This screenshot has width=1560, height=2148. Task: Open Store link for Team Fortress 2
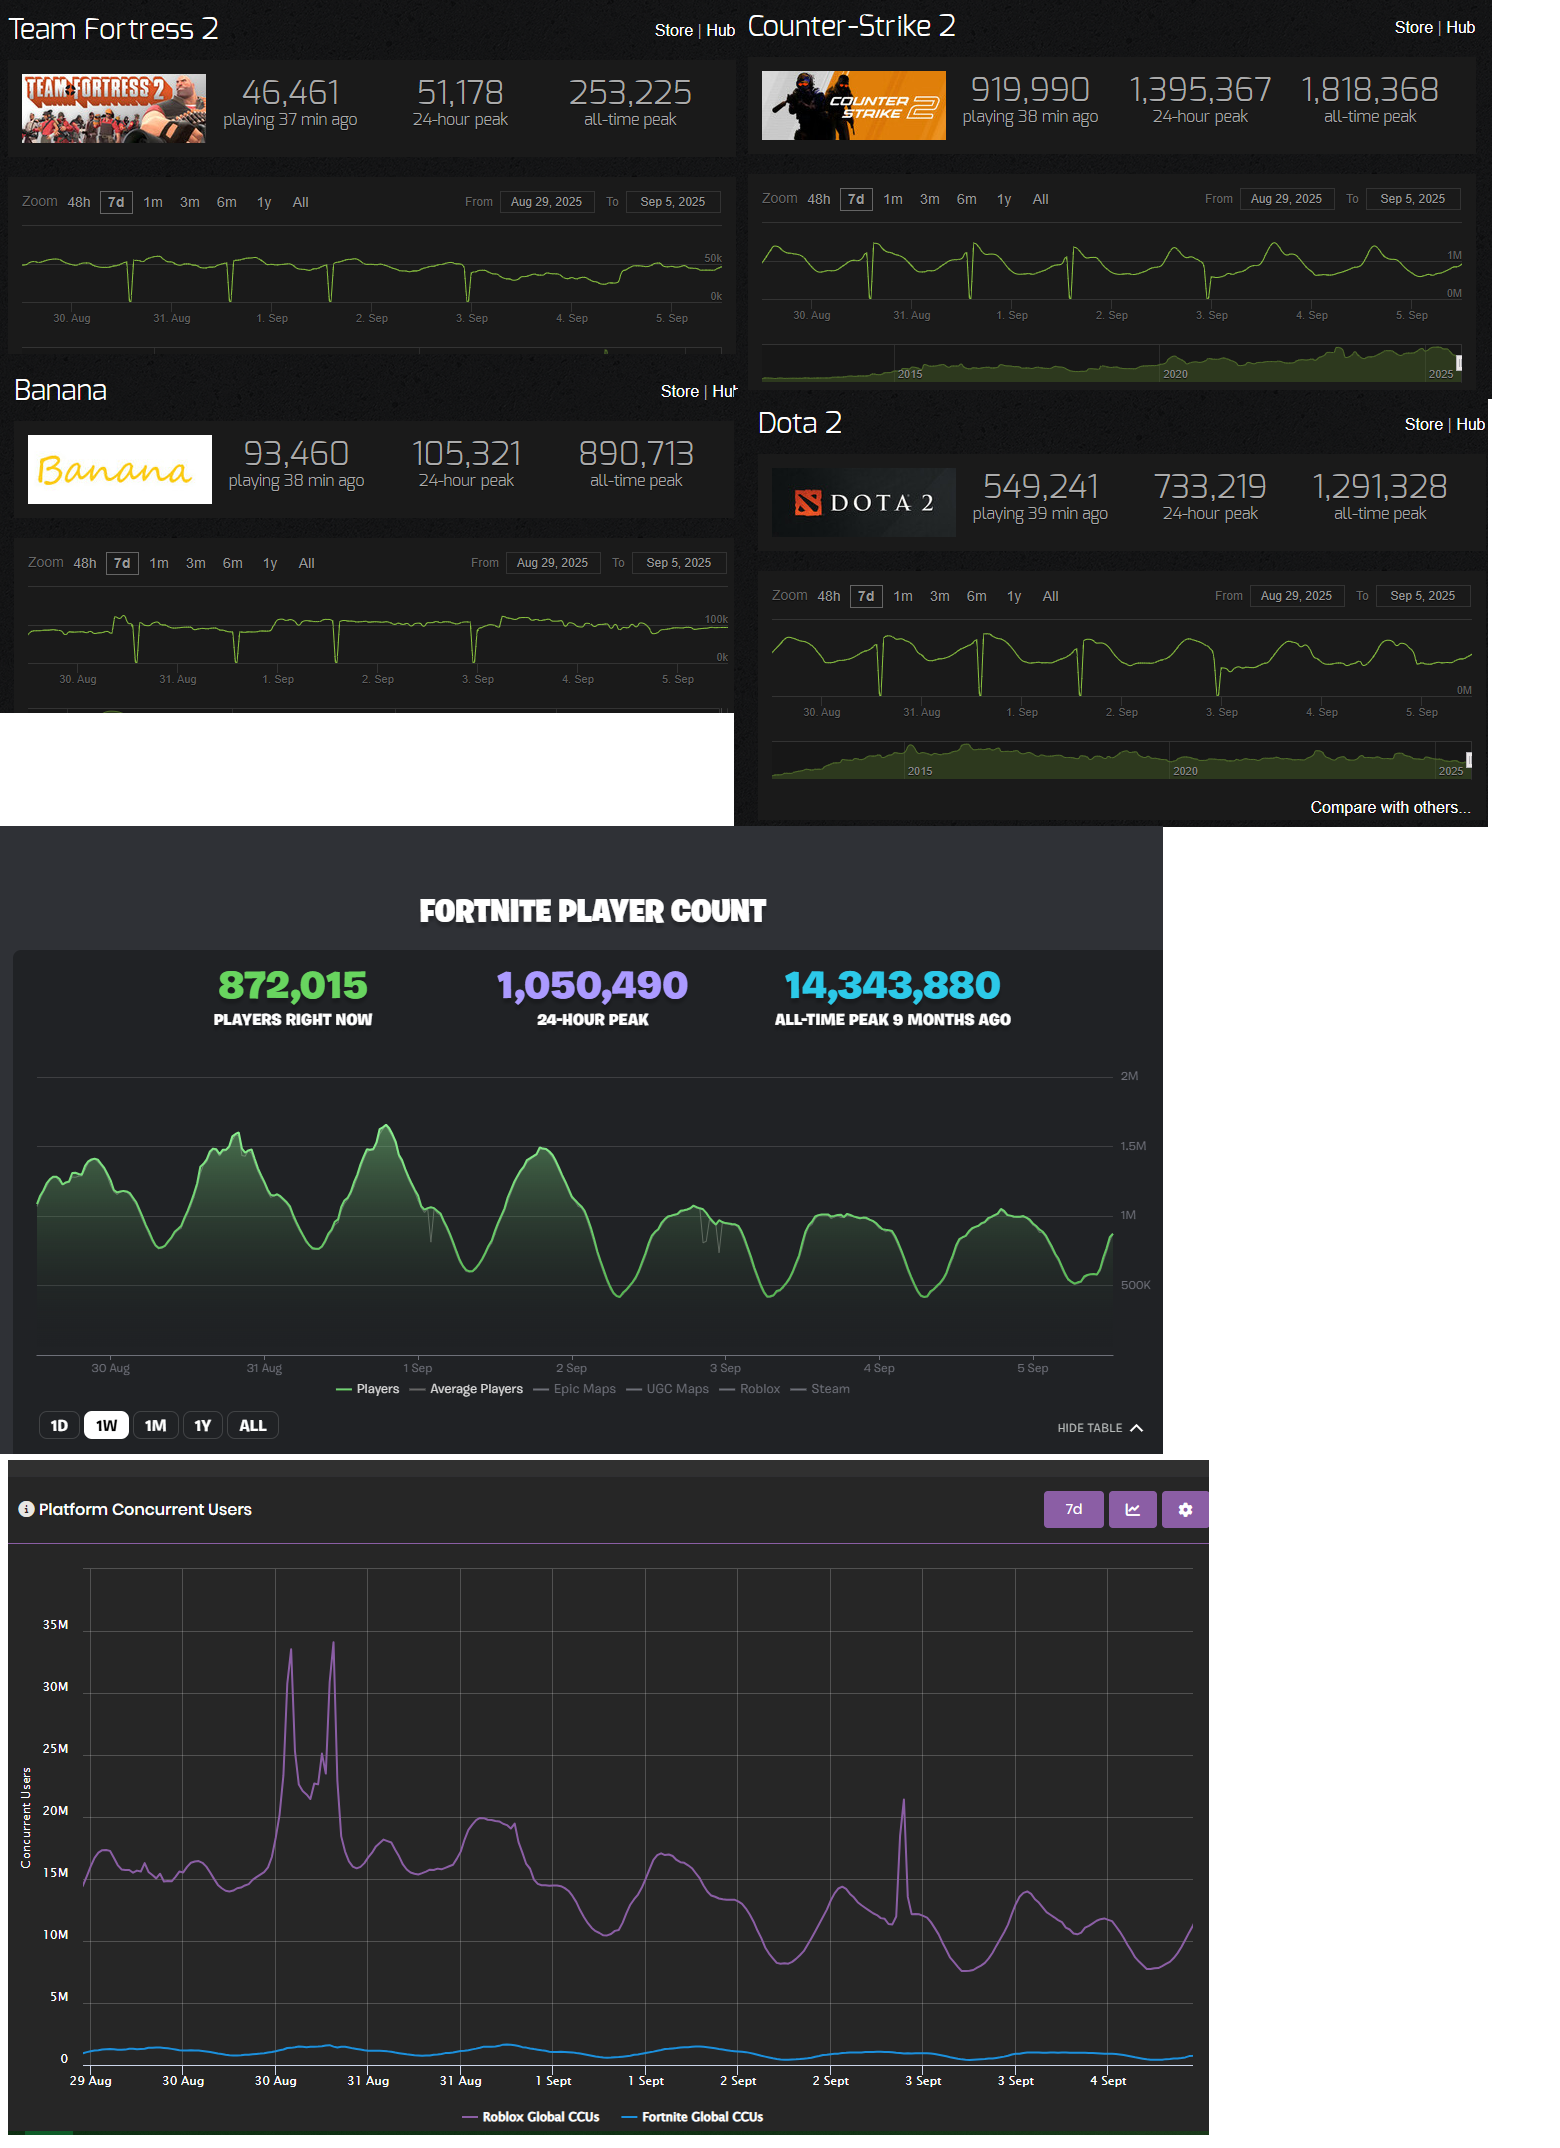coord(673,30)
